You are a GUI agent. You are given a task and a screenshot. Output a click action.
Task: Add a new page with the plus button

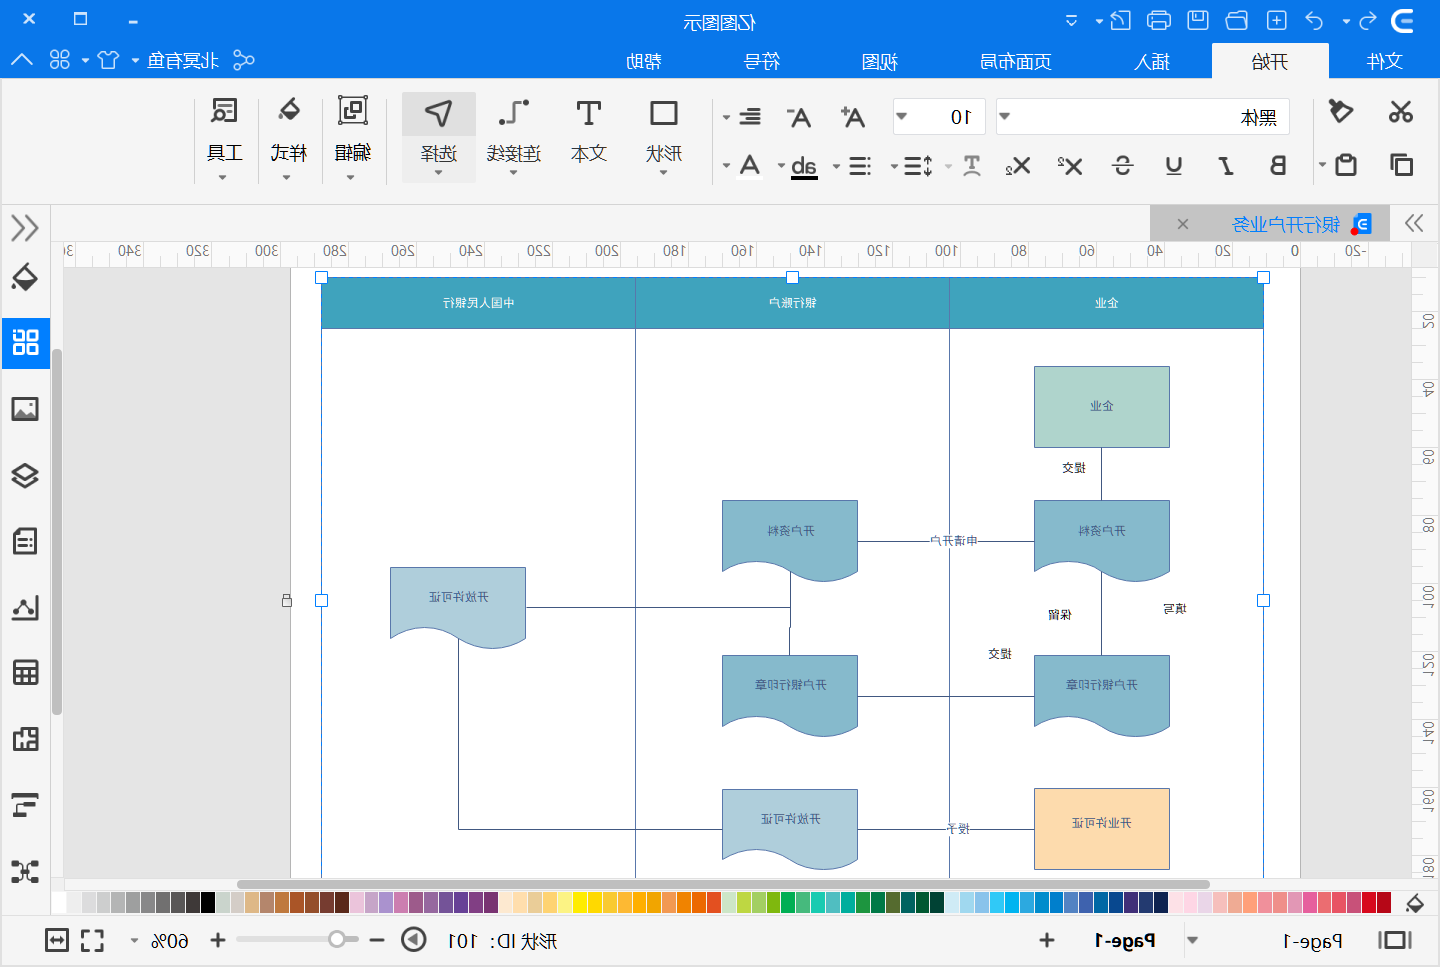pyautogui.click(x=1047, y=940)
